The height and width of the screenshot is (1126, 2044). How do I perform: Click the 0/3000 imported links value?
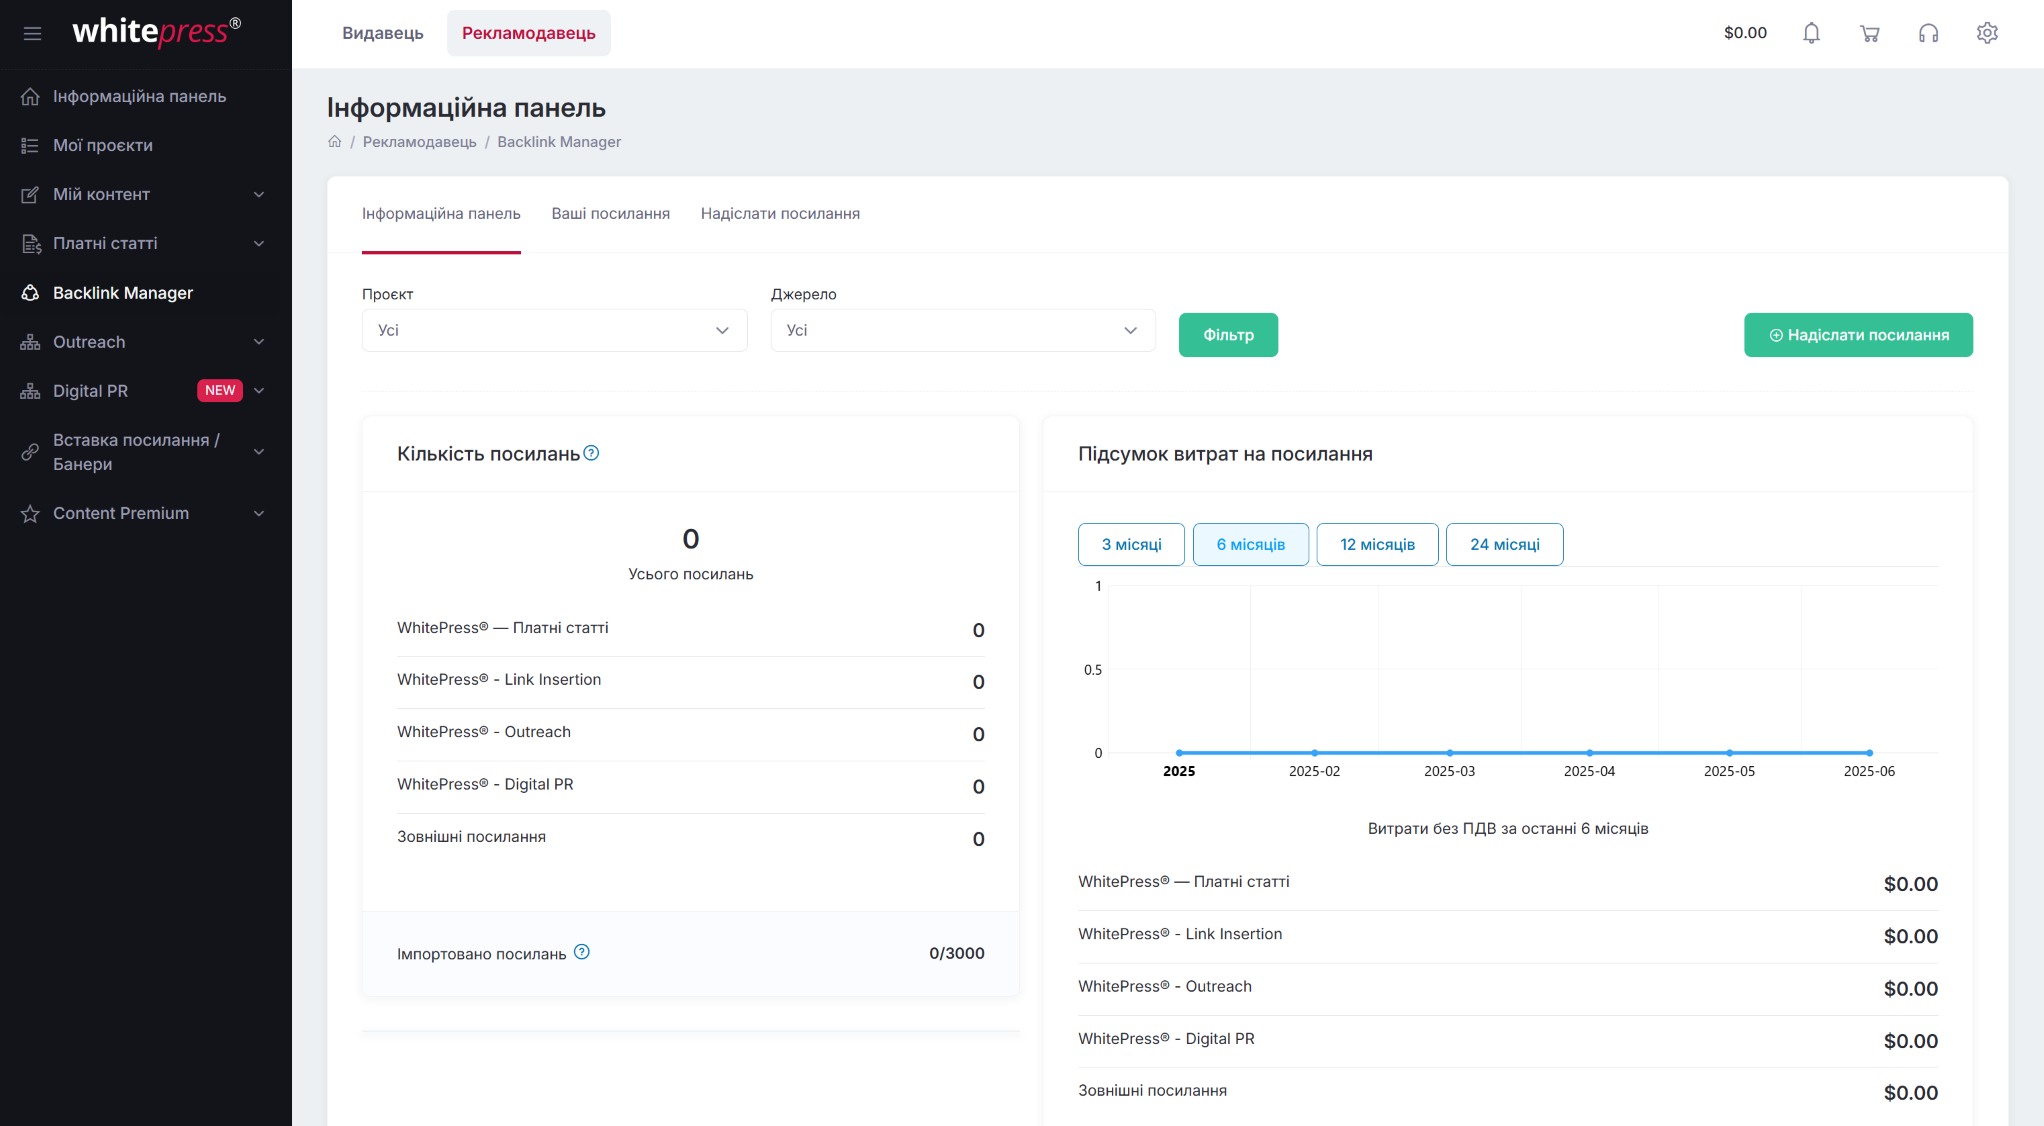coord(956,953)
